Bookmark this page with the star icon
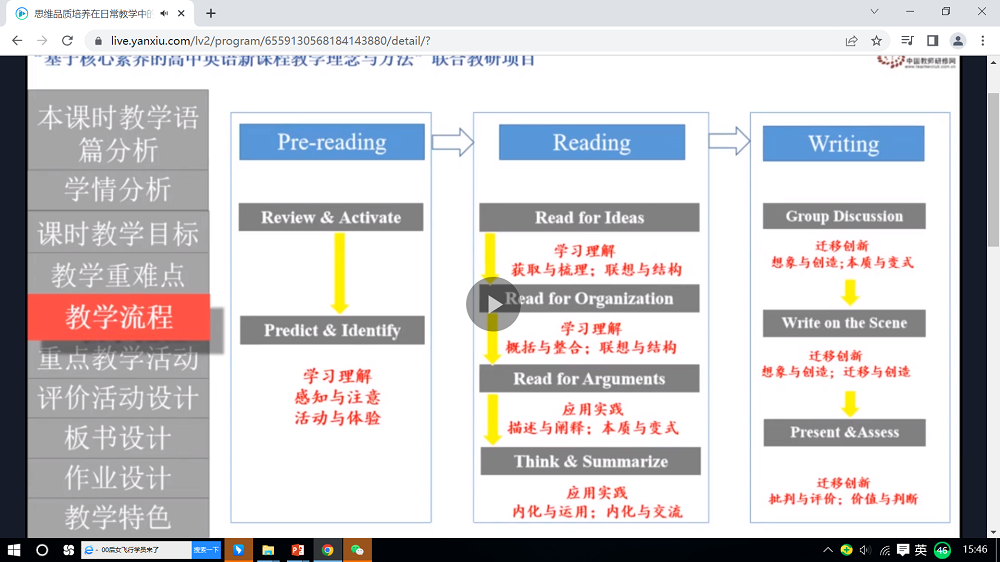This screenshot has width=1000, height=562. (x=877, y=41)
